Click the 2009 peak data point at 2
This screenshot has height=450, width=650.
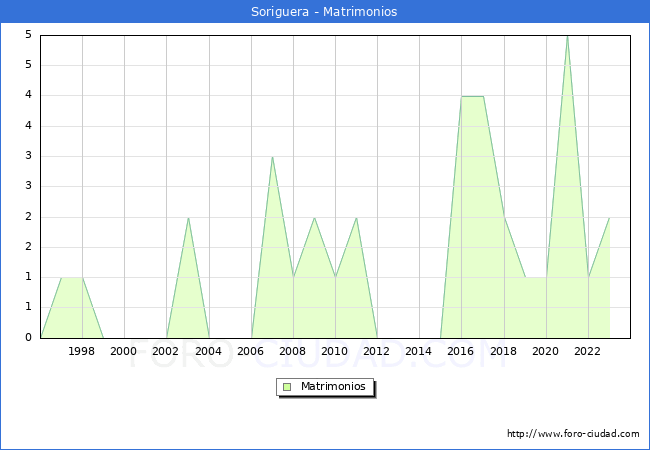point(315,218)
